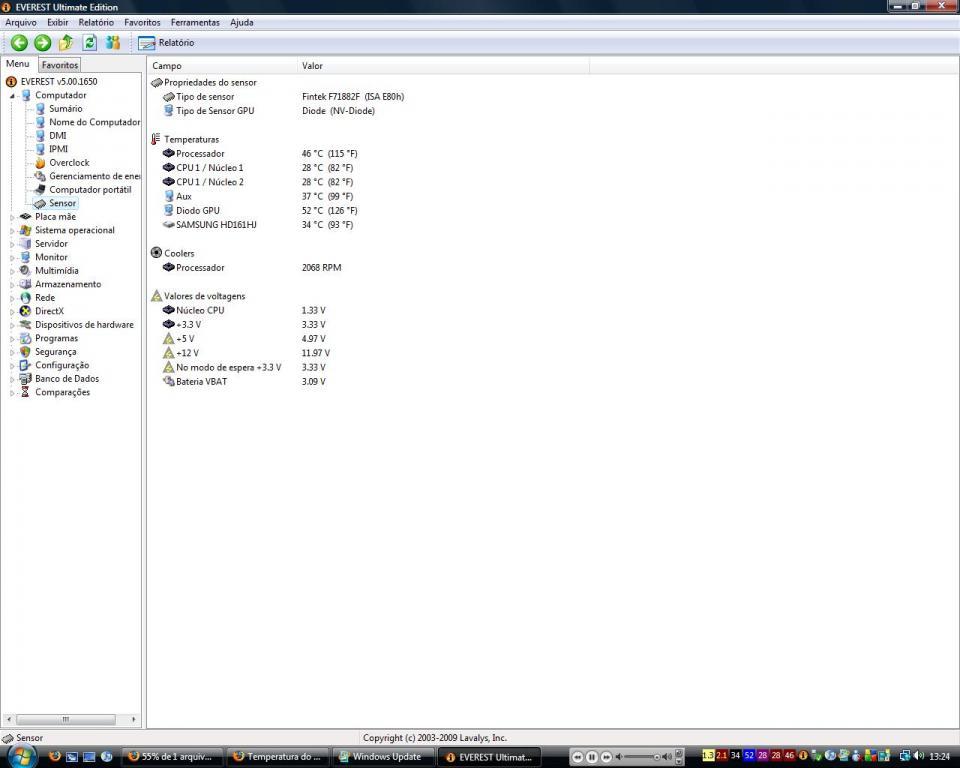Image resolution: width=960 pixels, height=768 pixels.
Task: Click the Bateria VBAT battery icon
Action: click(168, 382)
